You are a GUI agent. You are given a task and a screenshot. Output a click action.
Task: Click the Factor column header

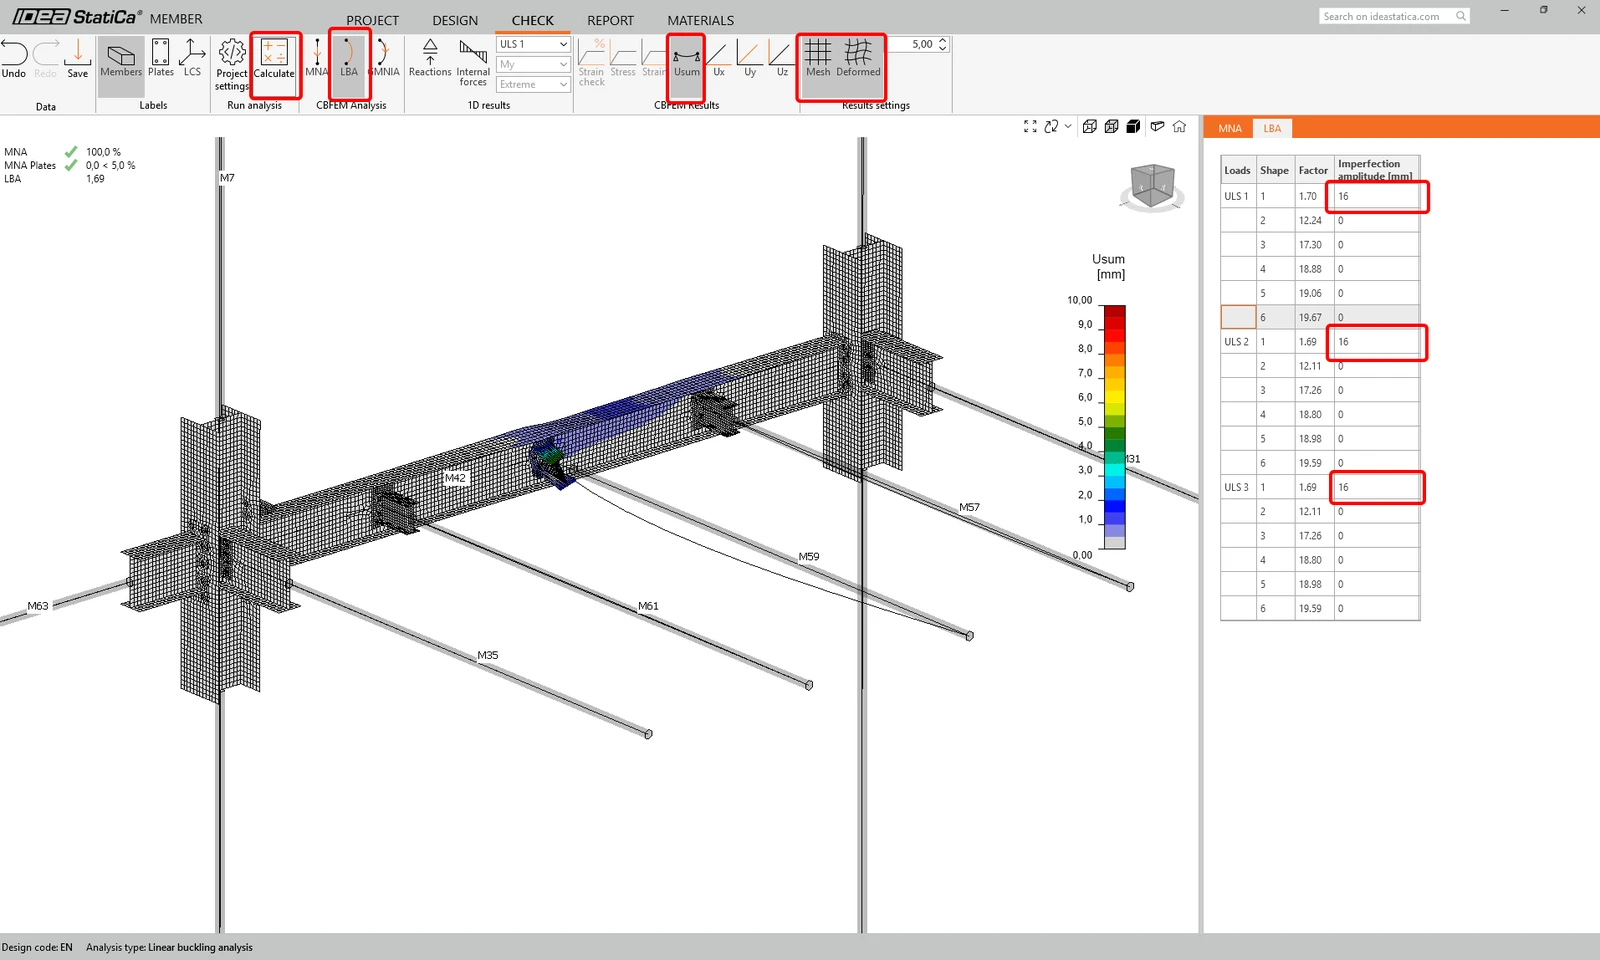pyautogui.click(x=1314, y=170)
